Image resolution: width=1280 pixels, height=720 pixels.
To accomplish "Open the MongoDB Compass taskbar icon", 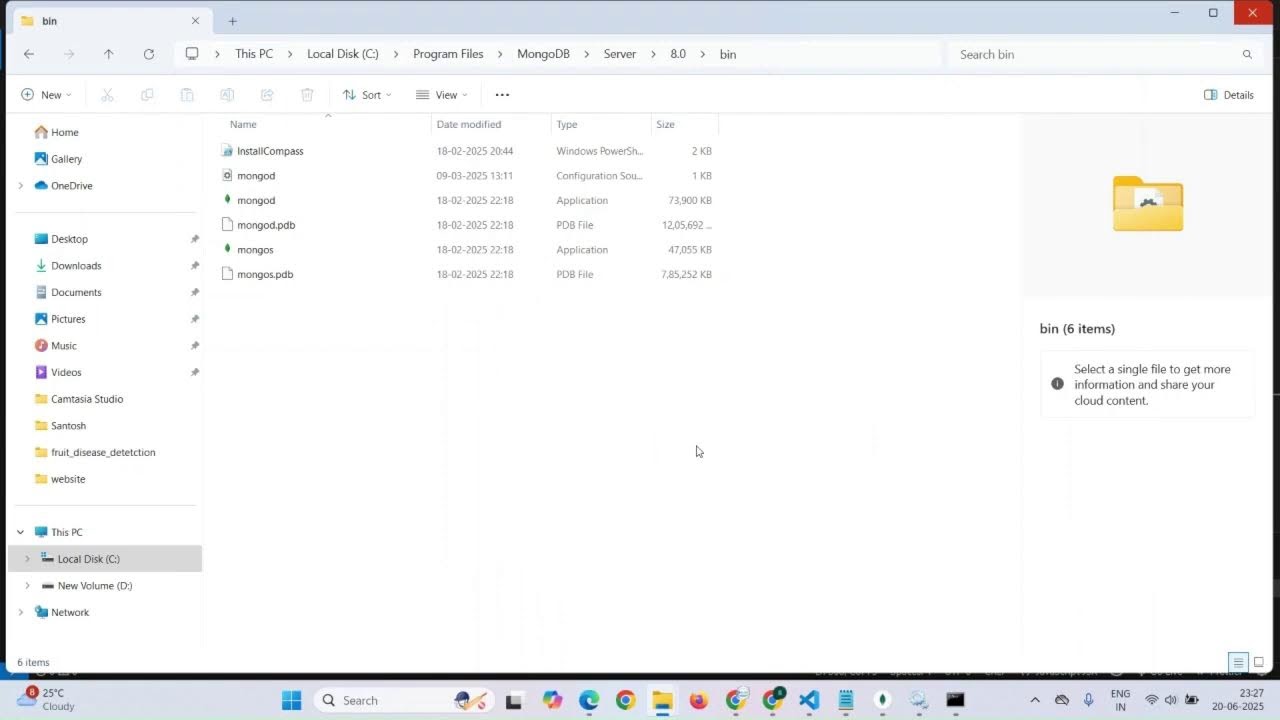I will (x=882, y=700).
